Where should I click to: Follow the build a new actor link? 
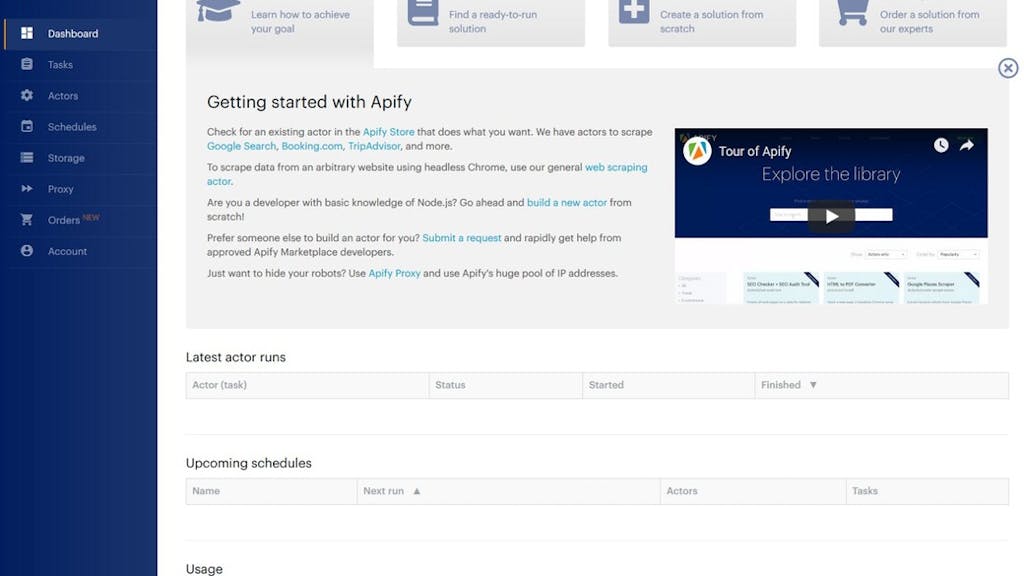[567, 202]
